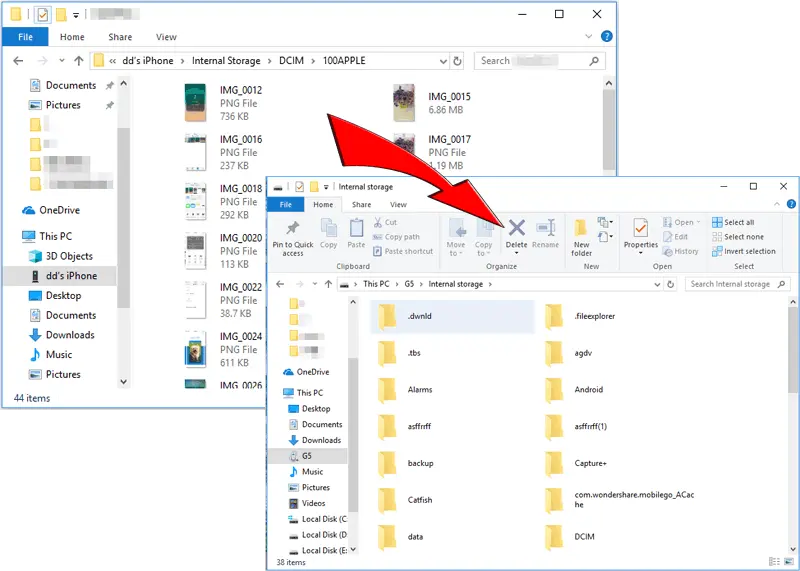This screenshot has width=800, height=571.
Task: Select the Capture+ folder
Action: tap(576, 463)
